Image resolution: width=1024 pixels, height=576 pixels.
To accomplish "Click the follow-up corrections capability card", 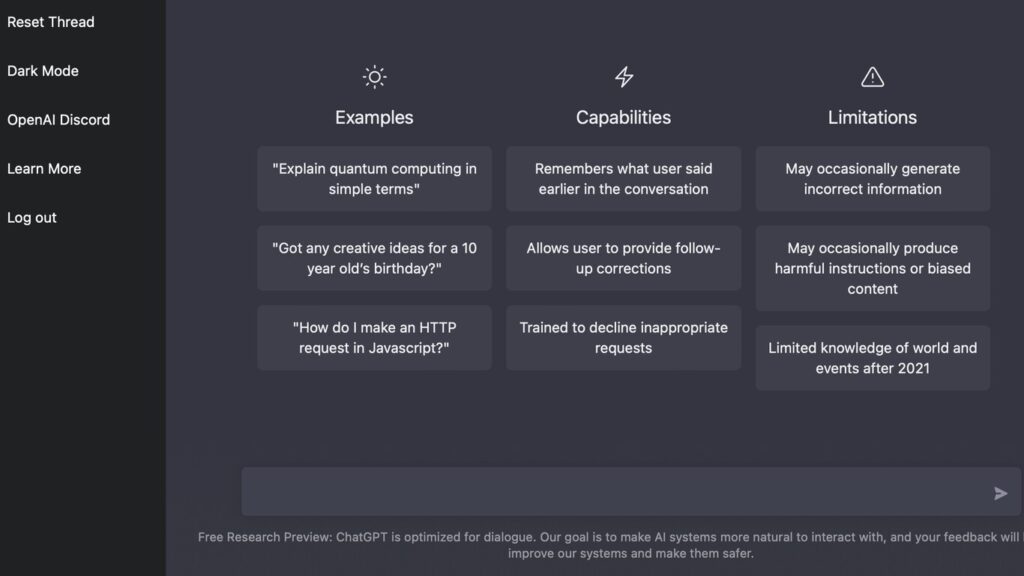I will [623, 258].
